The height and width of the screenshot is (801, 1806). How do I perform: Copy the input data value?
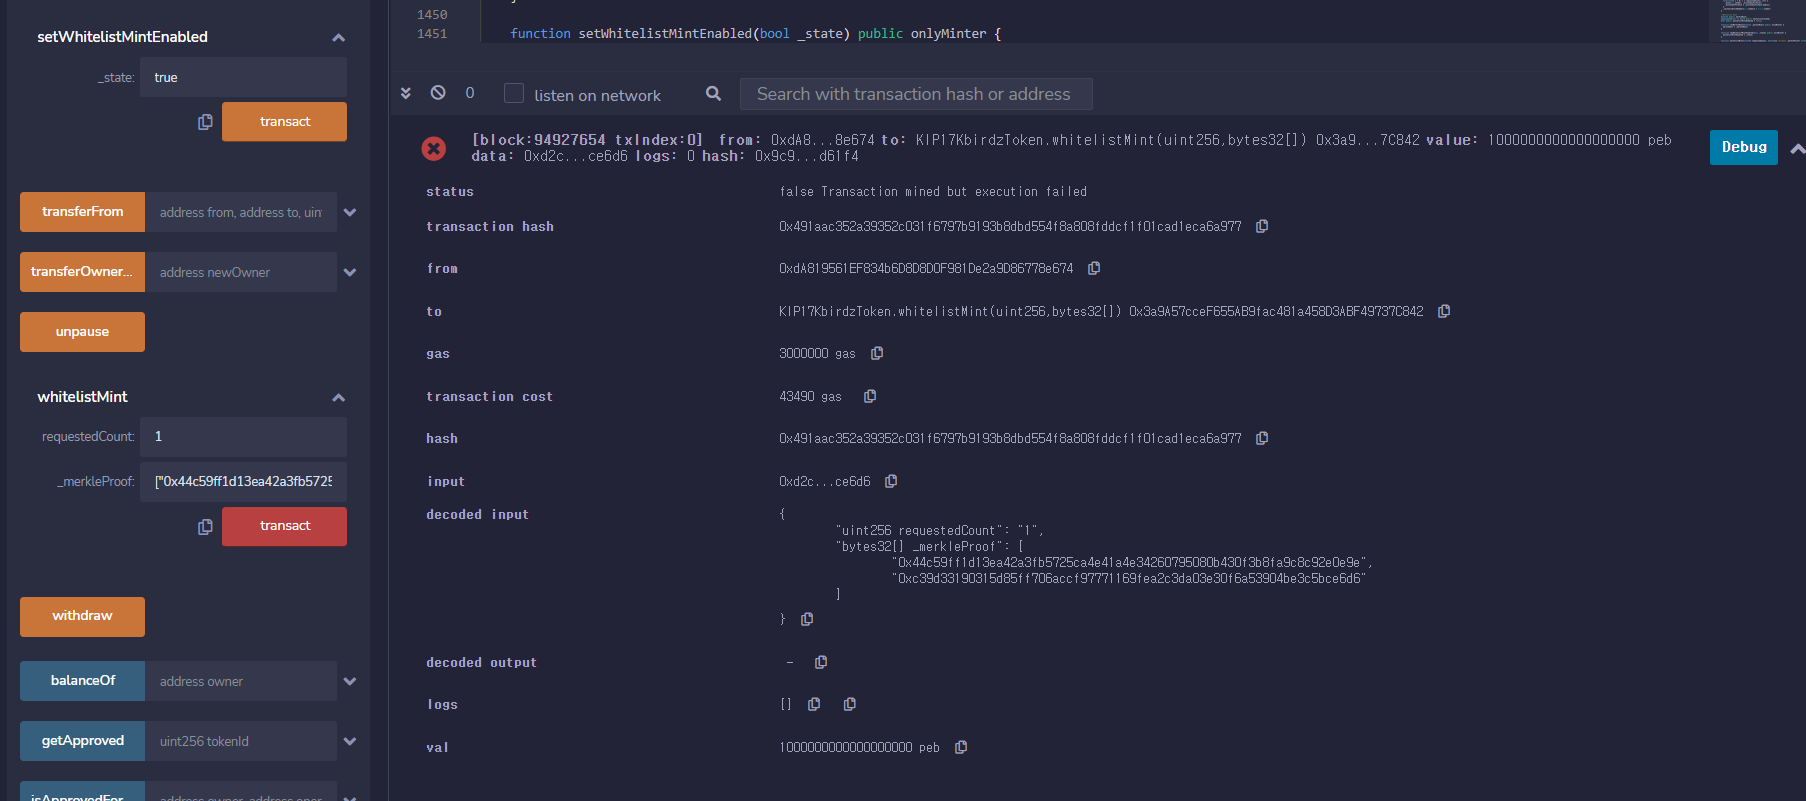[891, 481]
